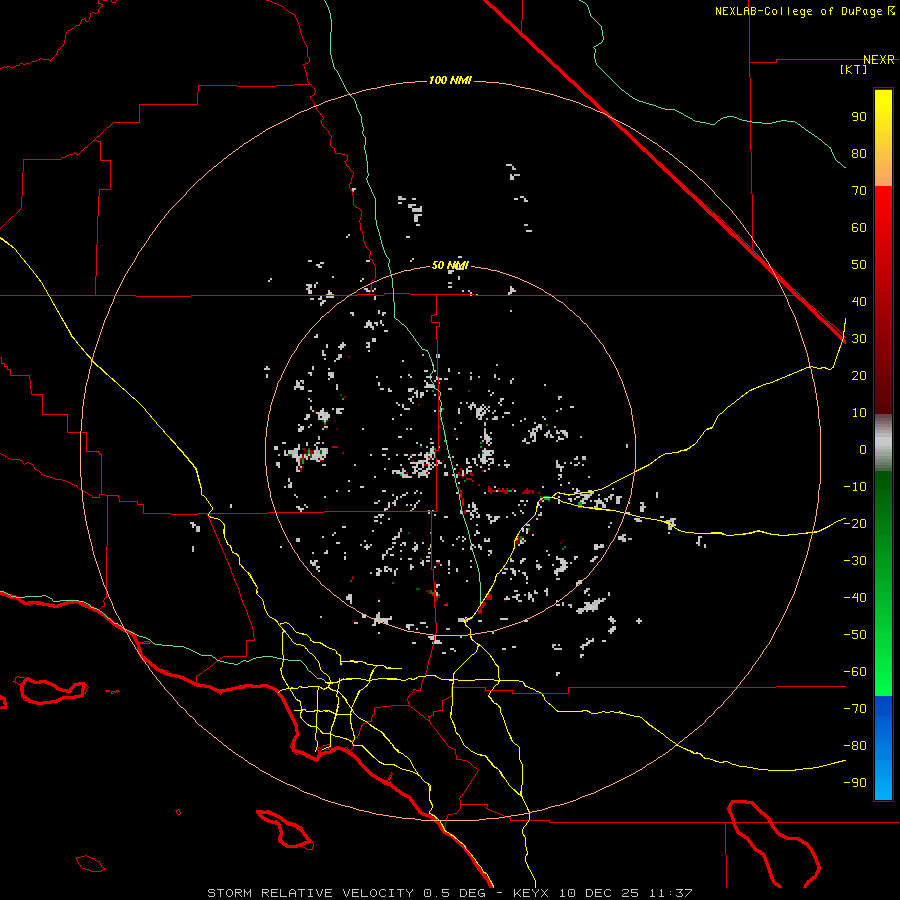Click the 70 value on the velocity scale

coord(859,191)
